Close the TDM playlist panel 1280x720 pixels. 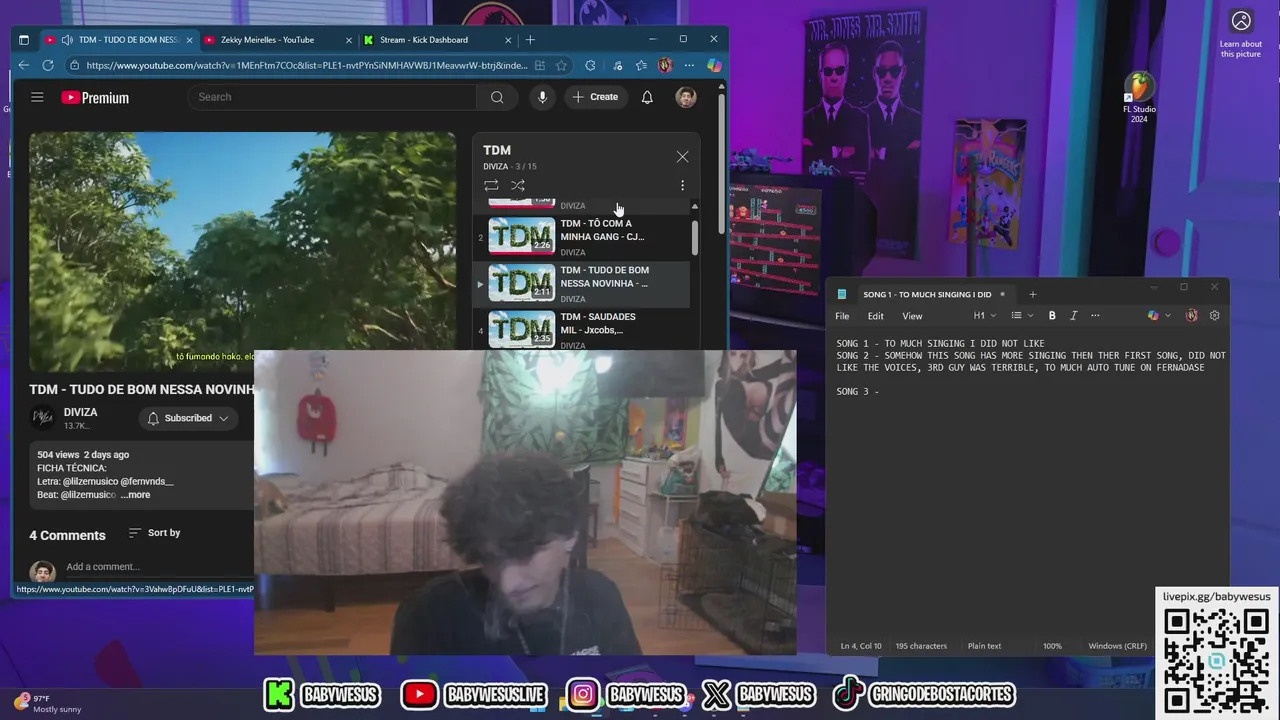pos(682,157)
